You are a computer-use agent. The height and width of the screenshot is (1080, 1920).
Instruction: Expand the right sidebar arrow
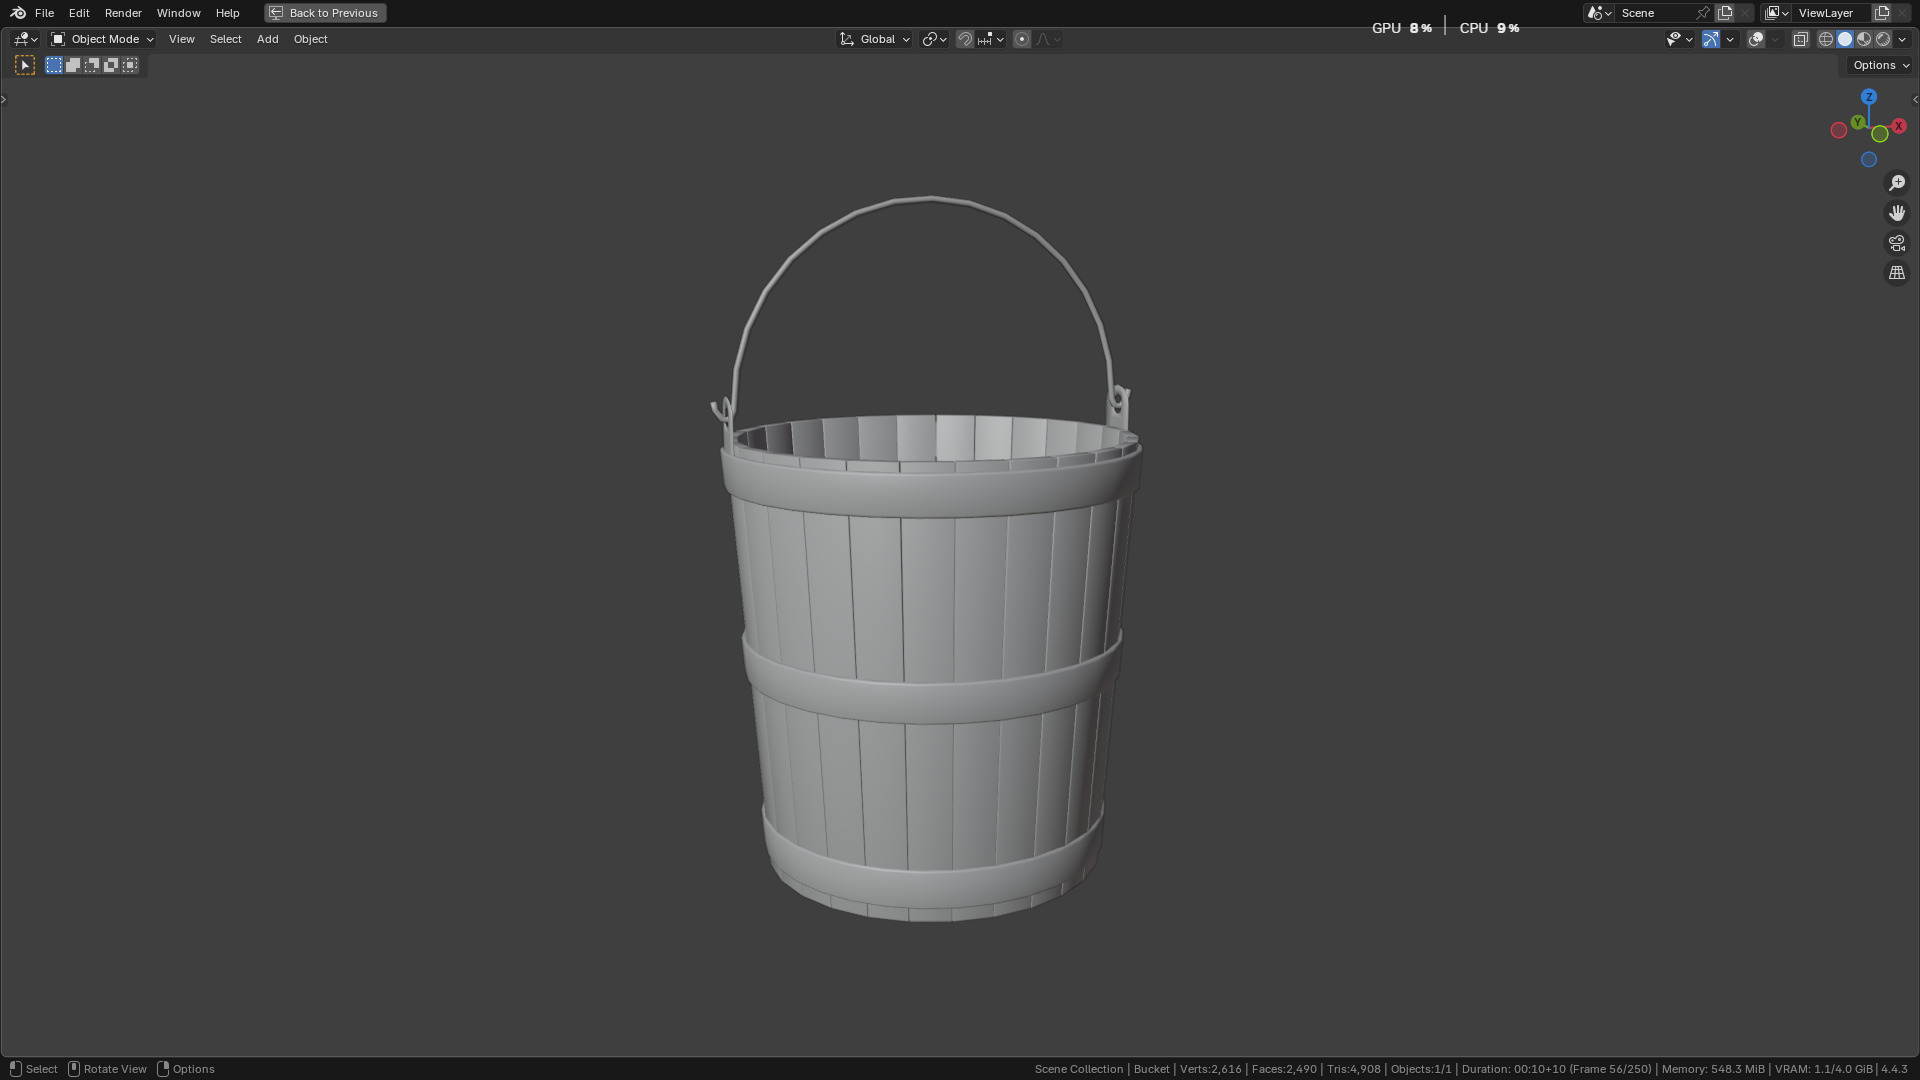tap(1915, 99)
